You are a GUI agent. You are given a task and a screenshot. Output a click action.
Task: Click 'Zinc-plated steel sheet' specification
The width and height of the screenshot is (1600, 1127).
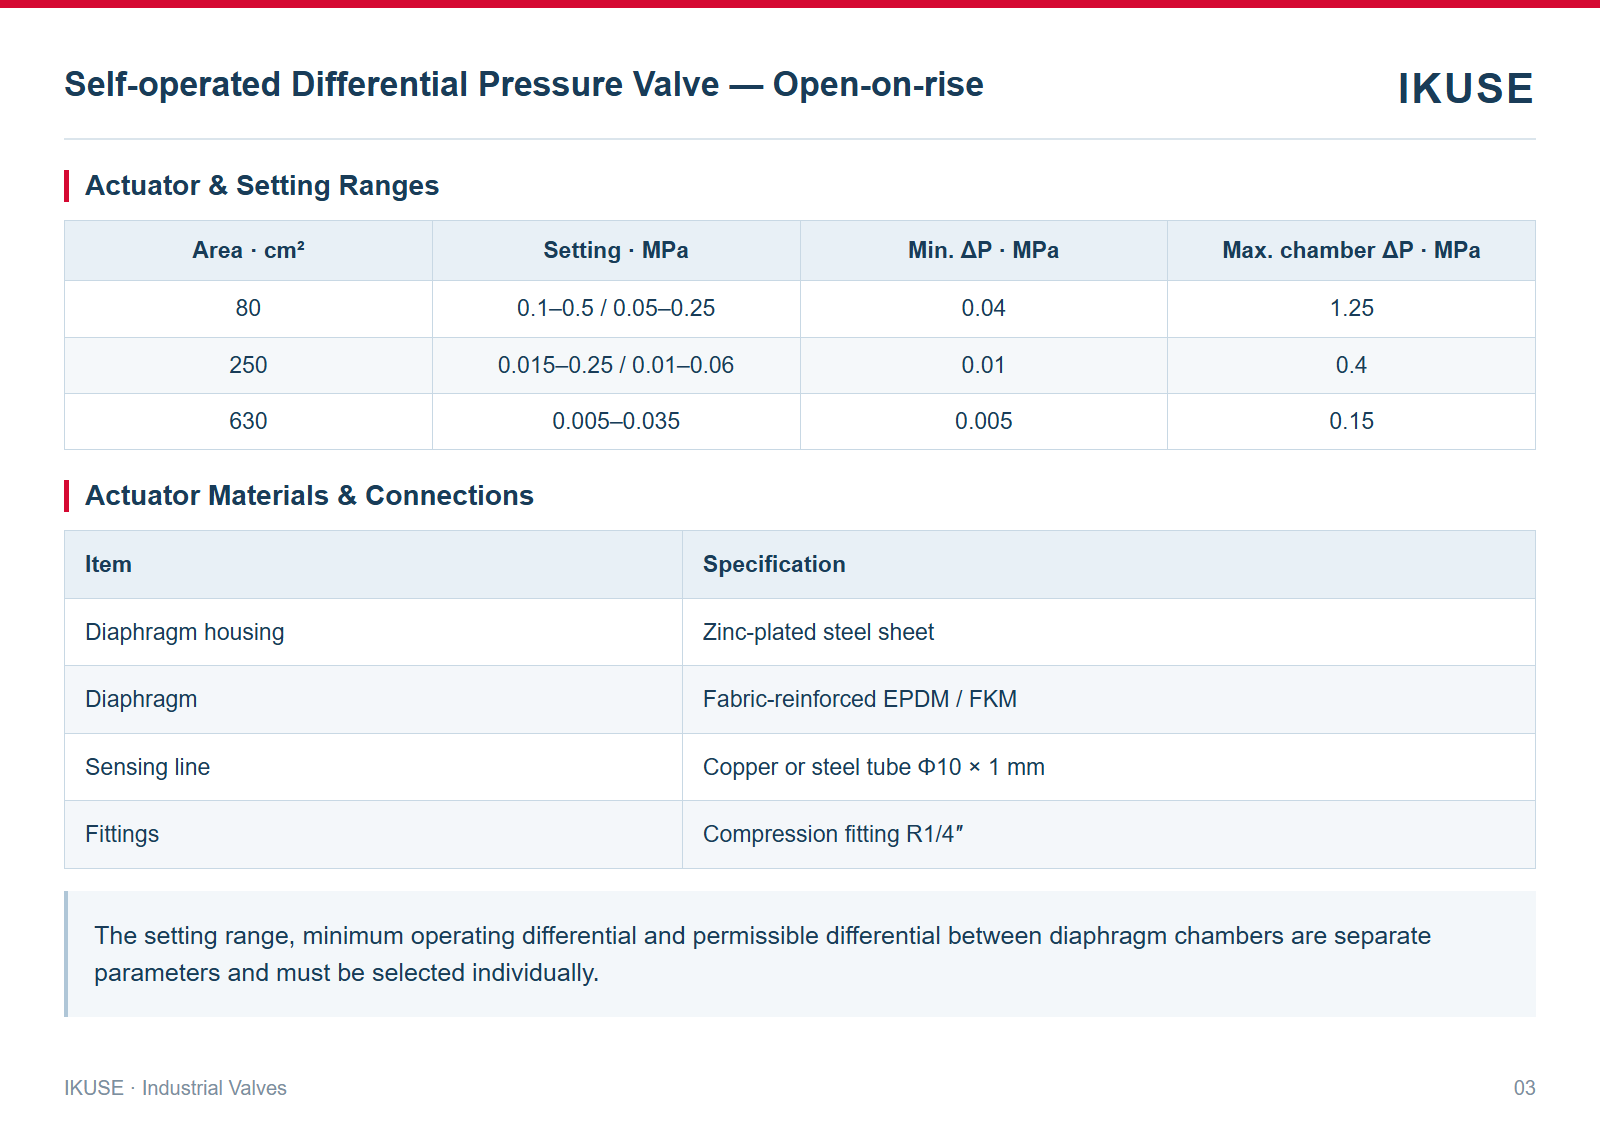pos(818,632)
